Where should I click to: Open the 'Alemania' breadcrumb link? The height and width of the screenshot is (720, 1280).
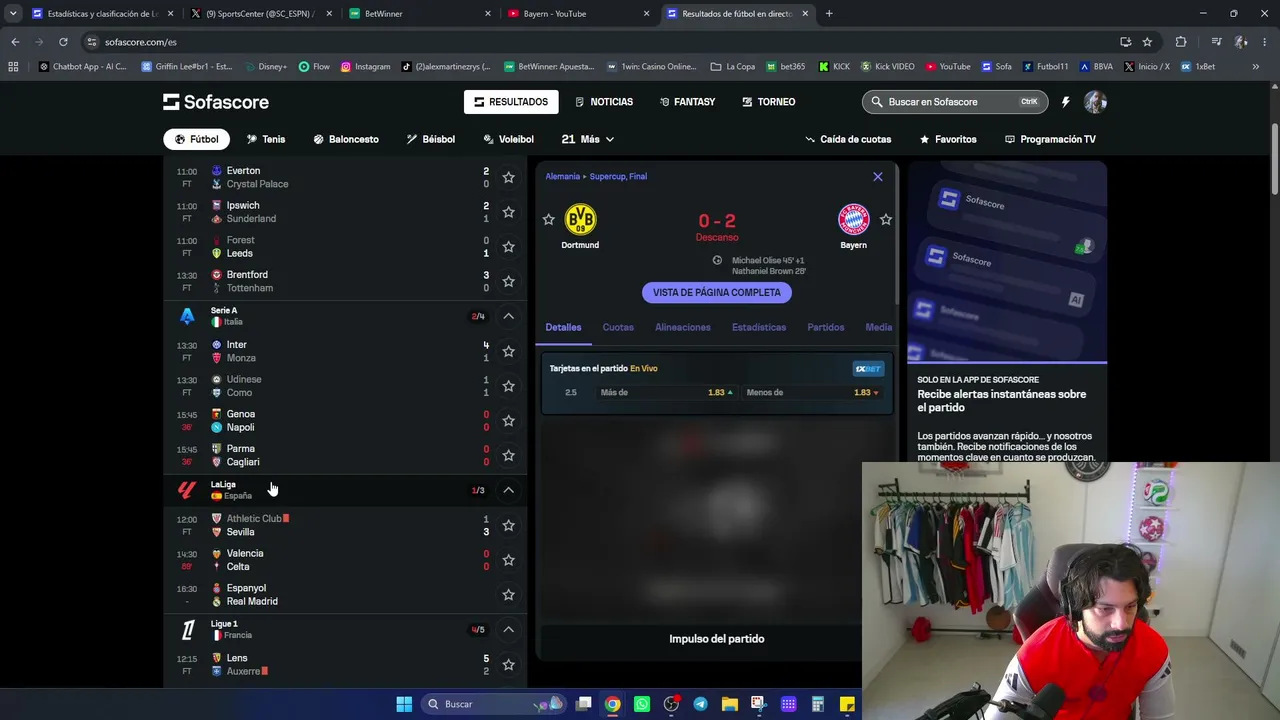pos(562,176)
